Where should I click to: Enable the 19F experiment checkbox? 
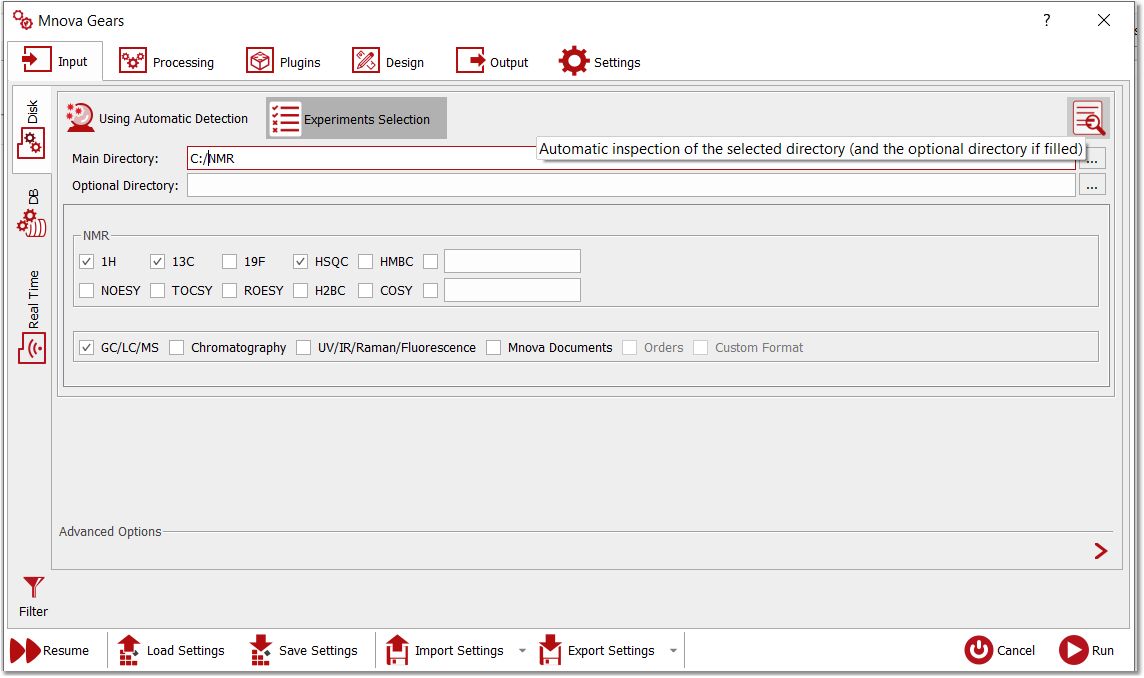(230, 261)
